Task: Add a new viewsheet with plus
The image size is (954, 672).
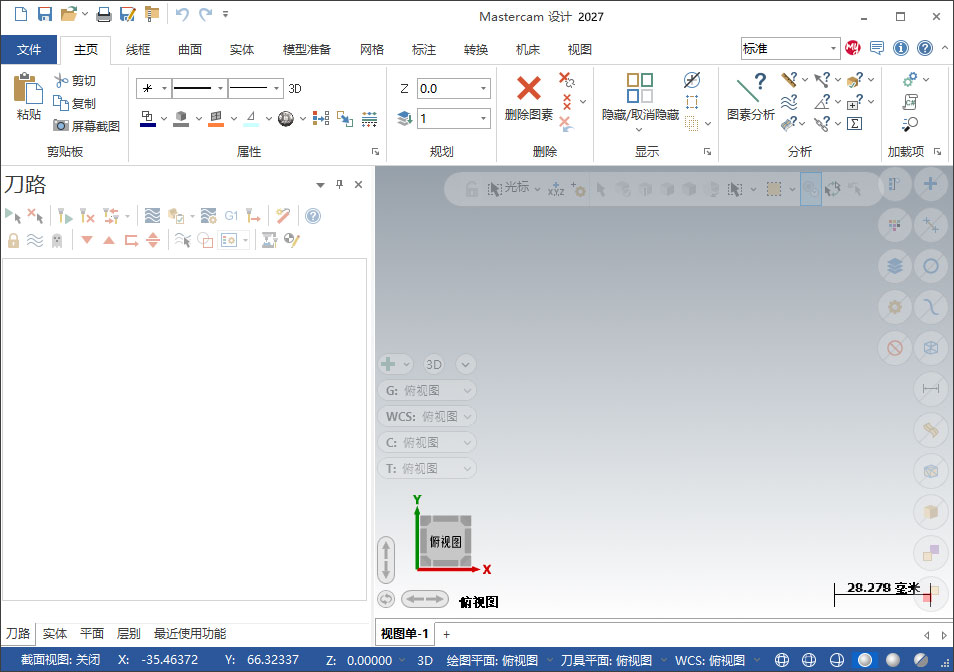Action: click(447, 634)
